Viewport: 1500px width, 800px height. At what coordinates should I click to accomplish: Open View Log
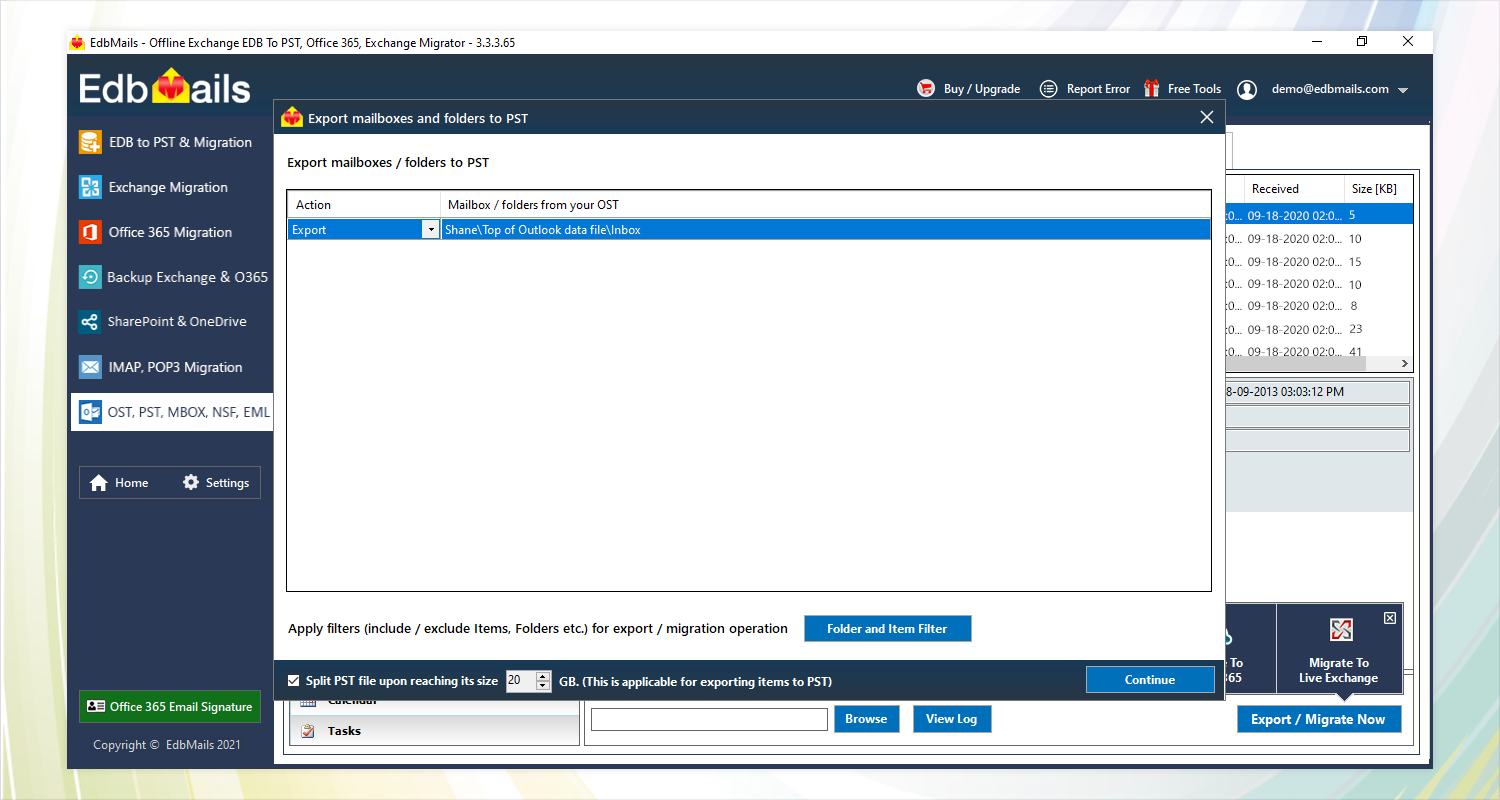[x=952, y=719]
